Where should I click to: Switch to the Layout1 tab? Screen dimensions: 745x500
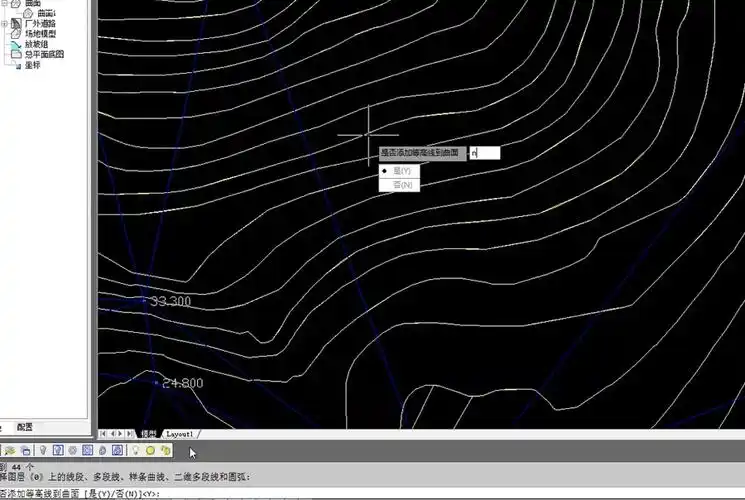coord(181,434)
